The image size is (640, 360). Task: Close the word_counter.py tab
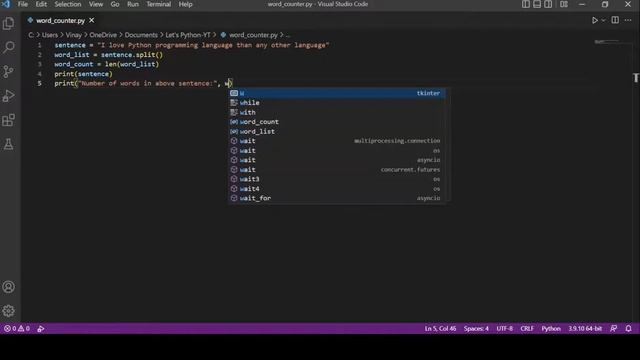[92, 20]
